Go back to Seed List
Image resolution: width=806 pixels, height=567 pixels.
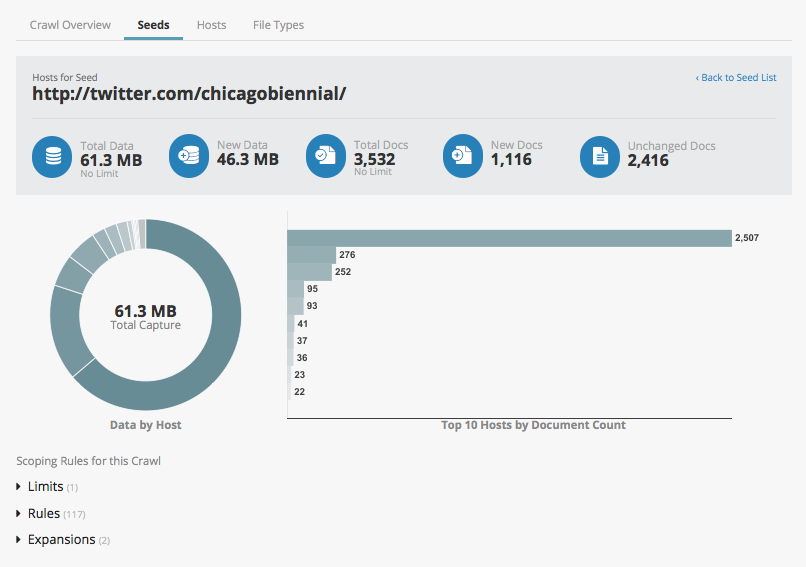[x=736, y=77]
